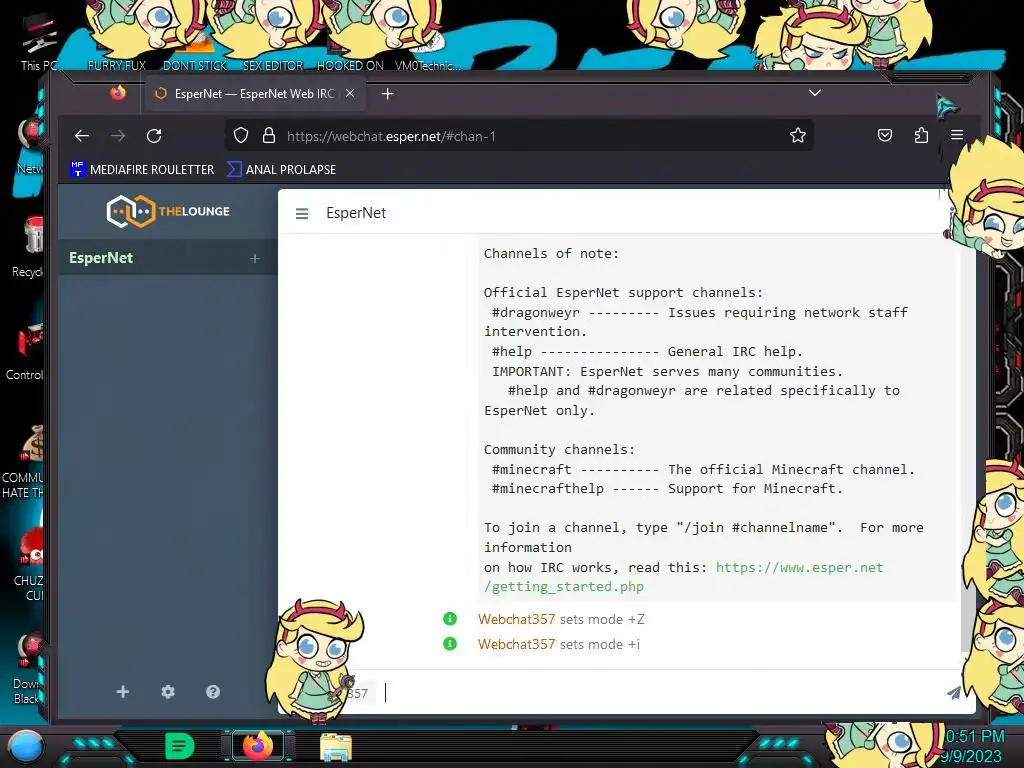Open ANAL PROLAPSE bookmark
The width and height of the screenshot is (1024, 768).
(x=281, y=170)
